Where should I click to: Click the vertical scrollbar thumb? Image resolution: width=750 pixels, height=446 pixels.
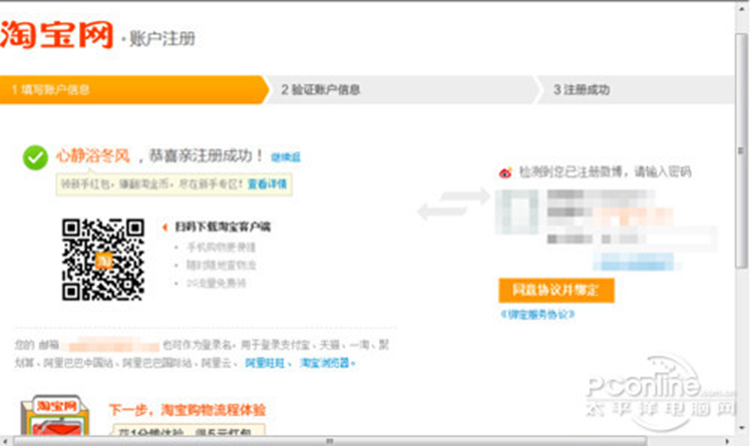tap(741, 151)
